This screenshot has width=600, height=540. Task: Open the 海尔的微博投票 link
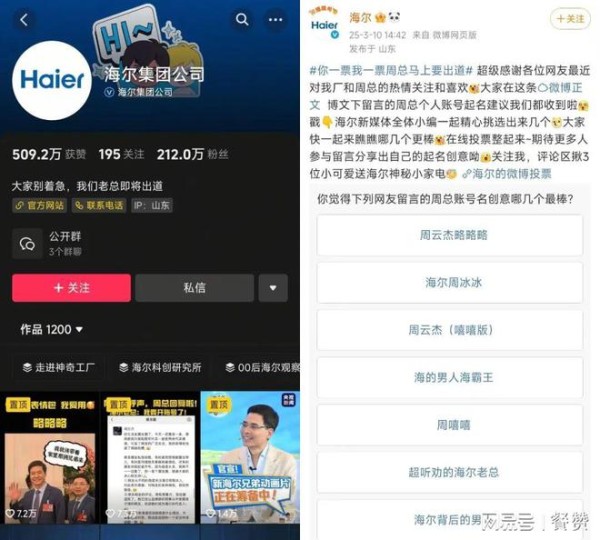(x=507, y=174)
